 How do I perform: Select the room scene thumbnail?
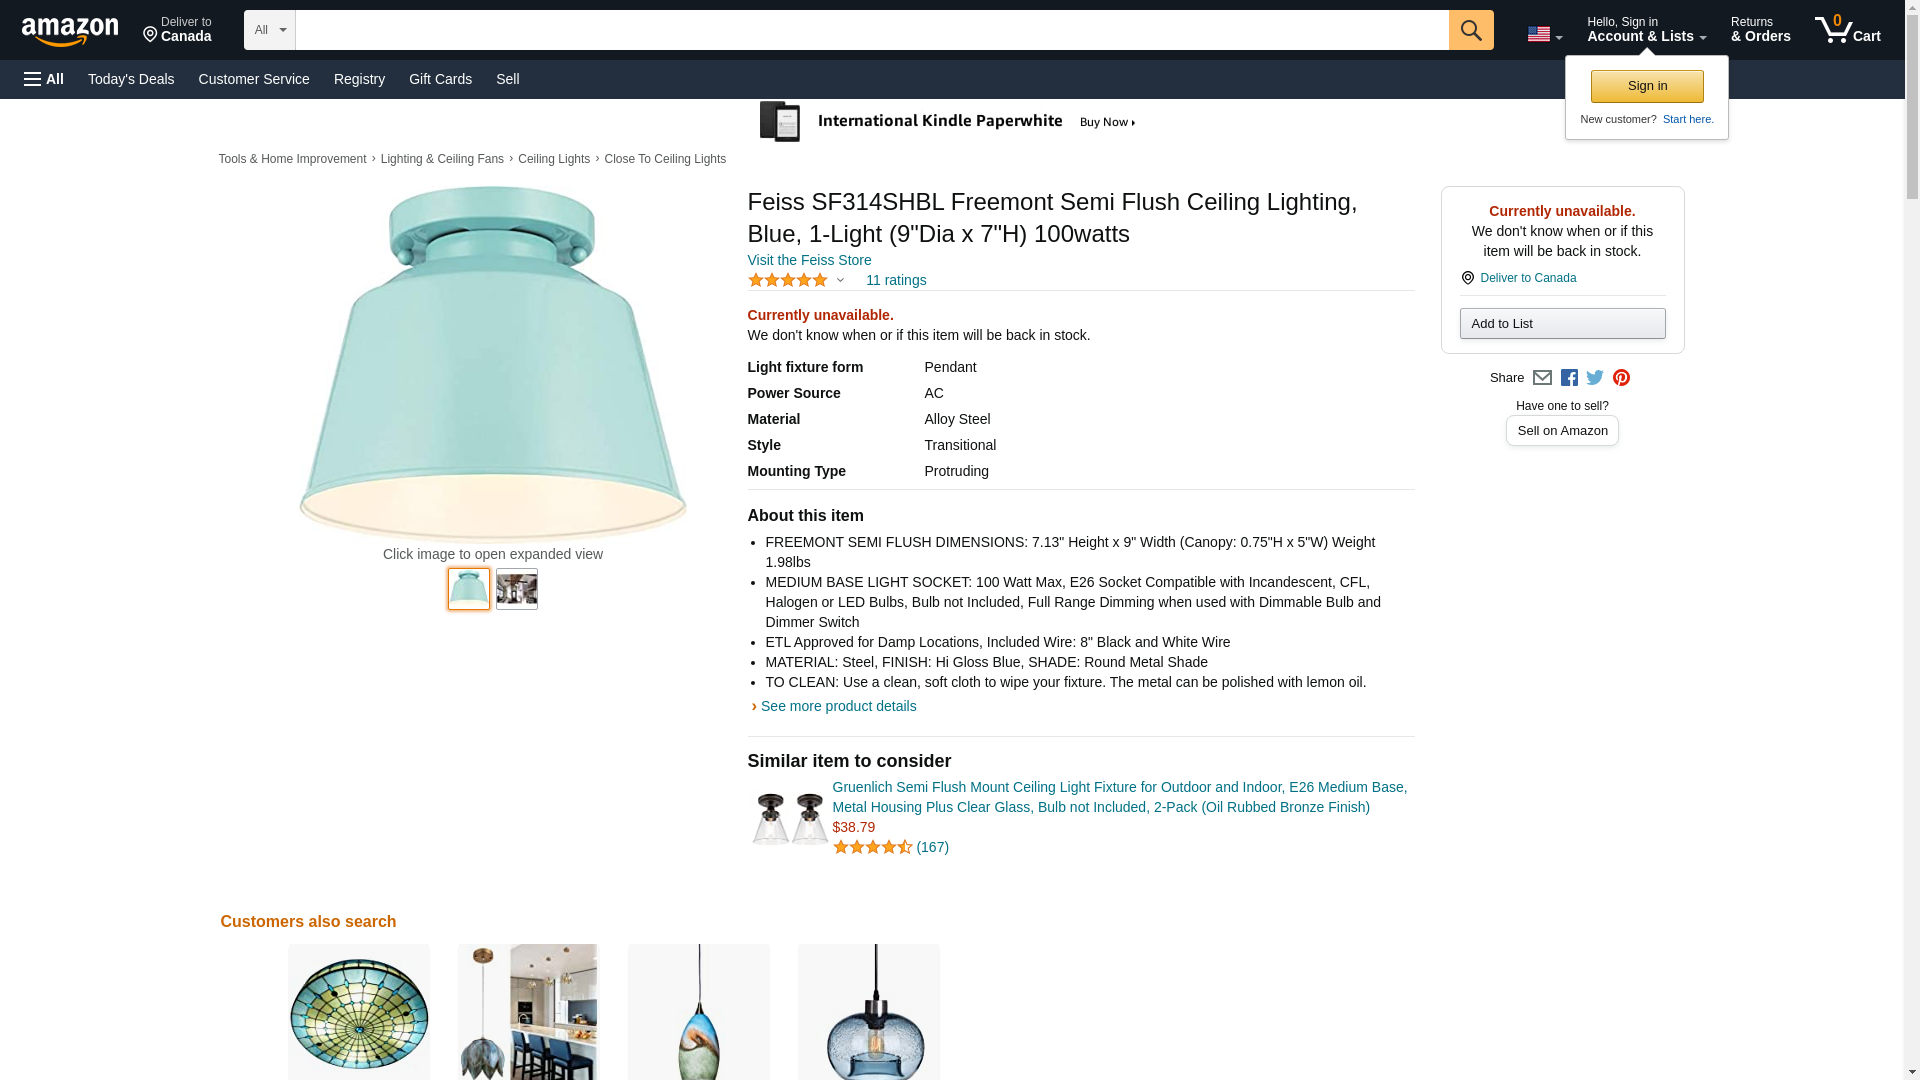pos(516,589)
